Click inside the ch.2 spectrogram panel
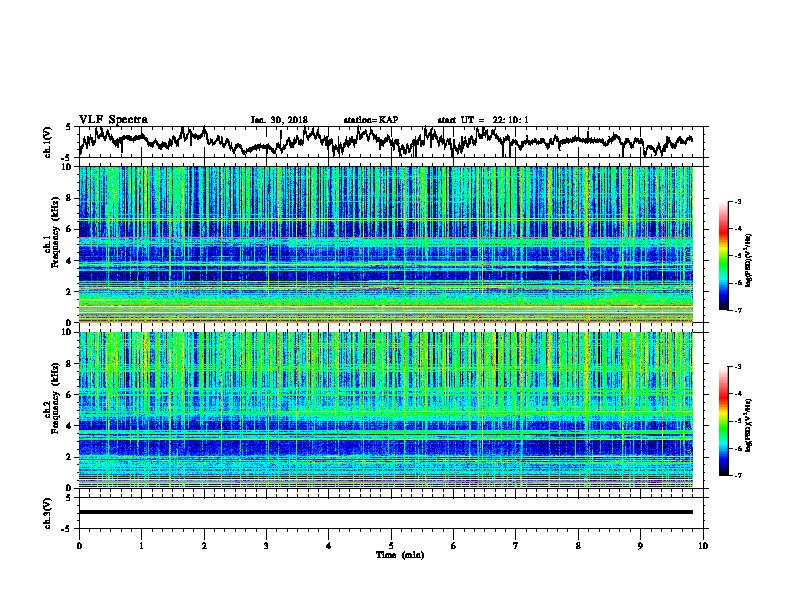Viewport: 792px width, 612px height. coord(386,410)
